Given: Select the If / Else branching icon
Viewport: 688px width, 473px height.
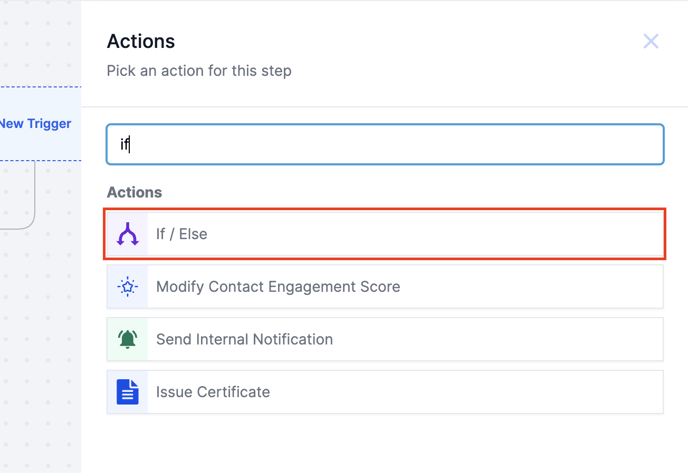Looking at the screenshot, I should coord(128,234).
